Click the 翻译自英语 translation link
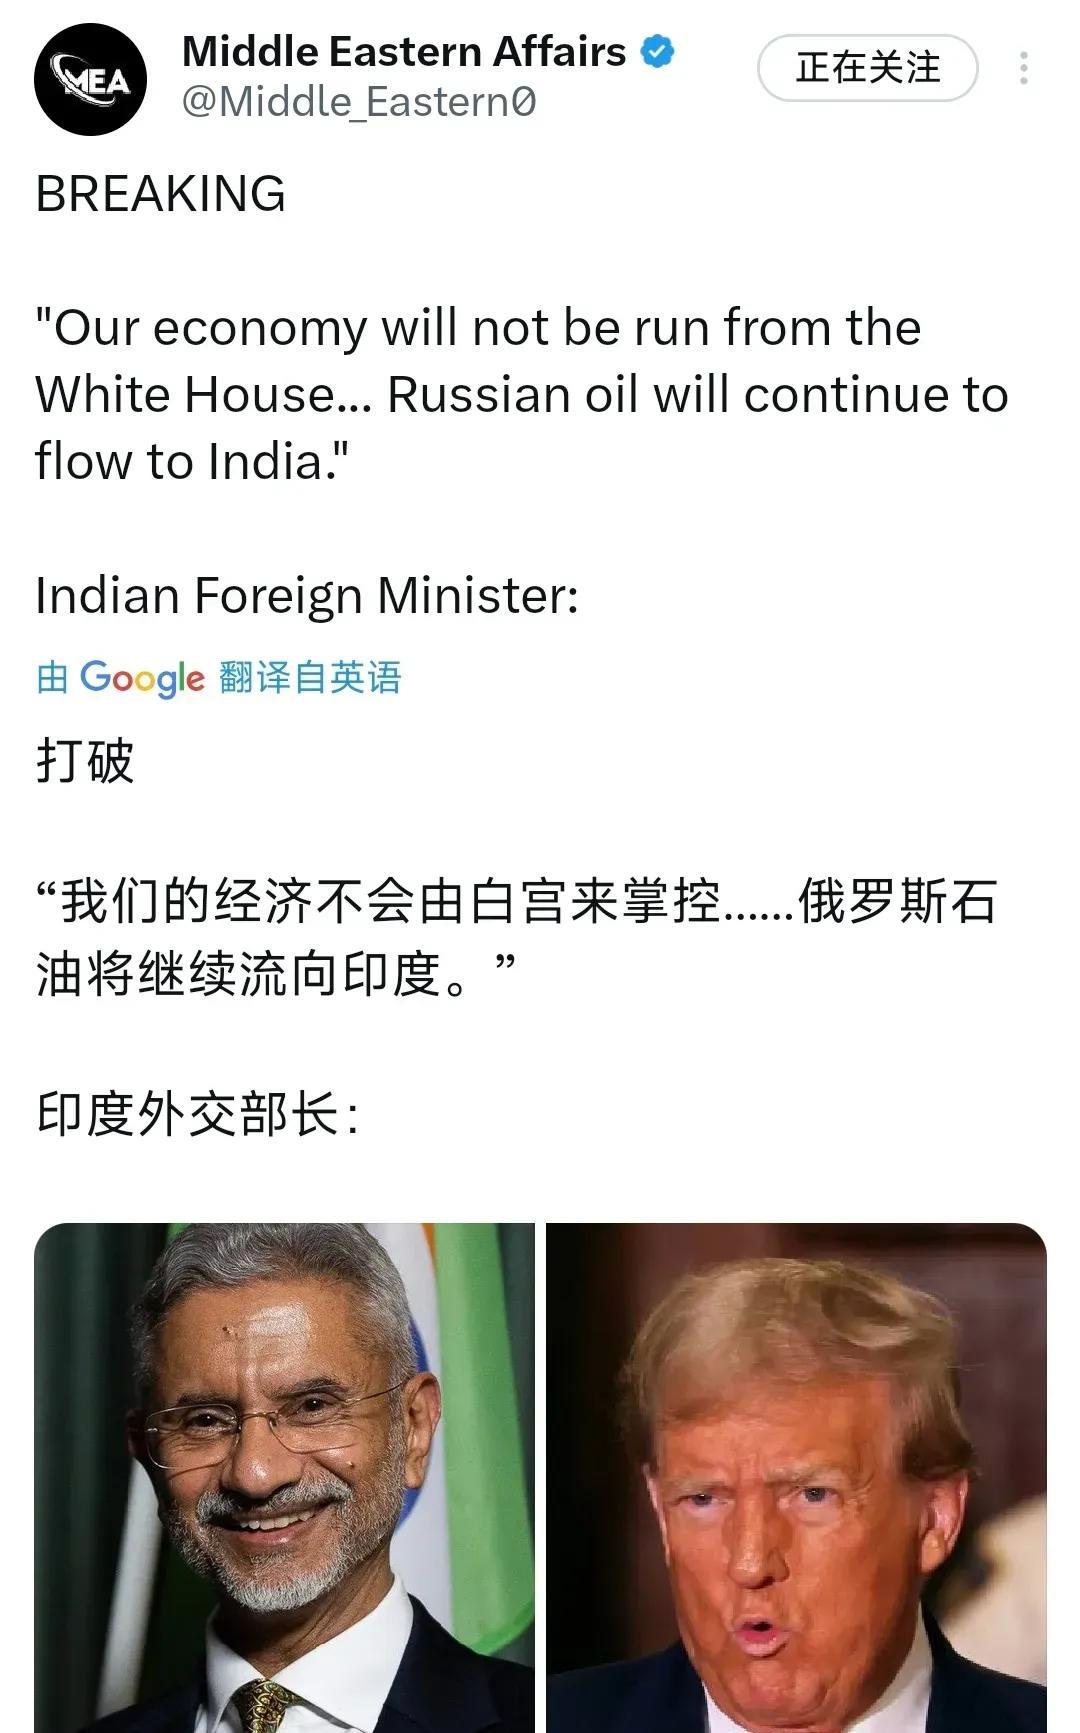The width and height of the screenshot is (1080, 1733). [310, 678]
